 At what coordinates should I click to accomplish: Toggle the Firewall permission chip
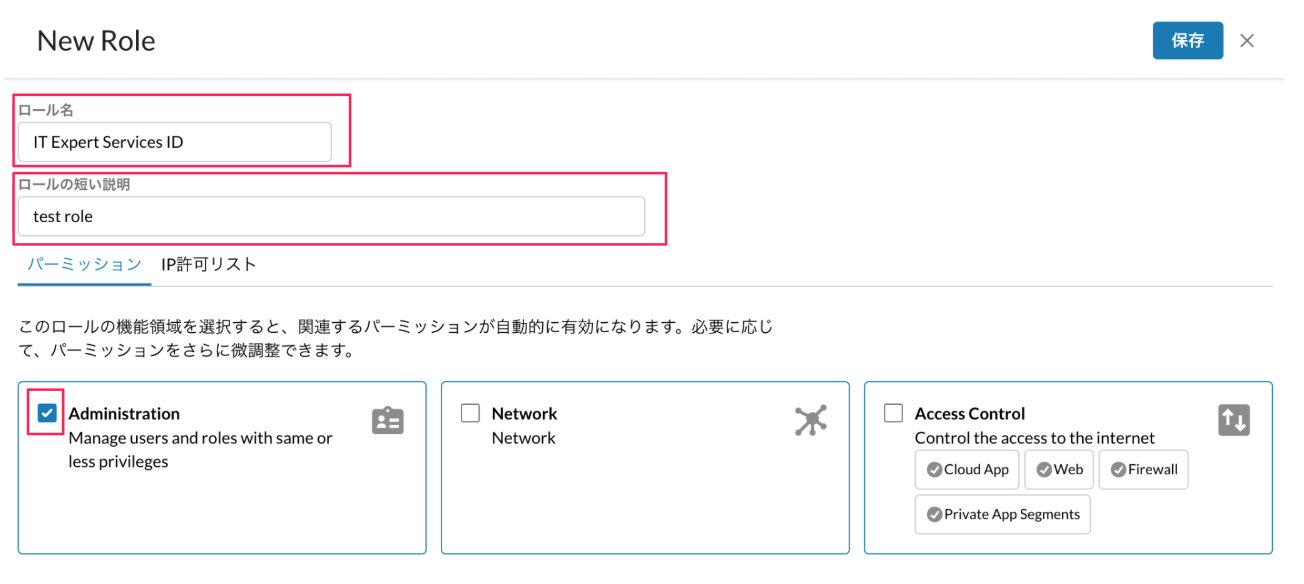point(1144,469)
